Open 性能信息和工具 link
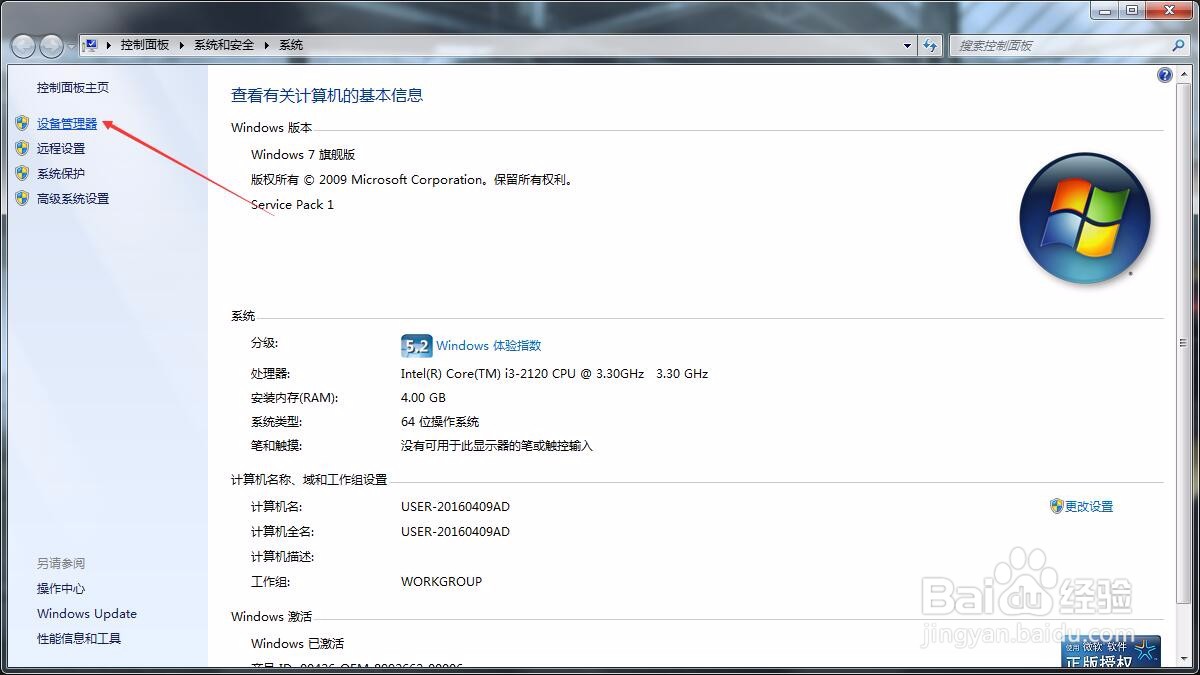 click(79, 639)
